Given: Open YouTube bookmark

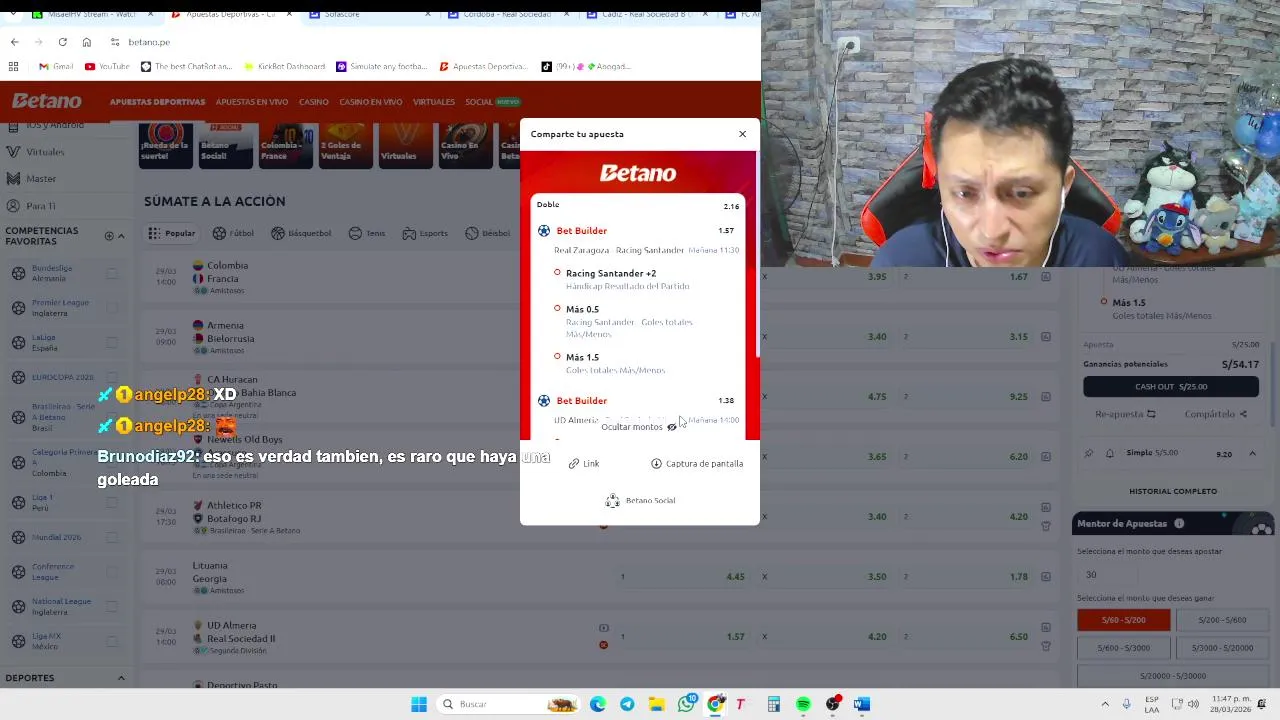Looking at the screenshot, I should (x=107, y=67).
